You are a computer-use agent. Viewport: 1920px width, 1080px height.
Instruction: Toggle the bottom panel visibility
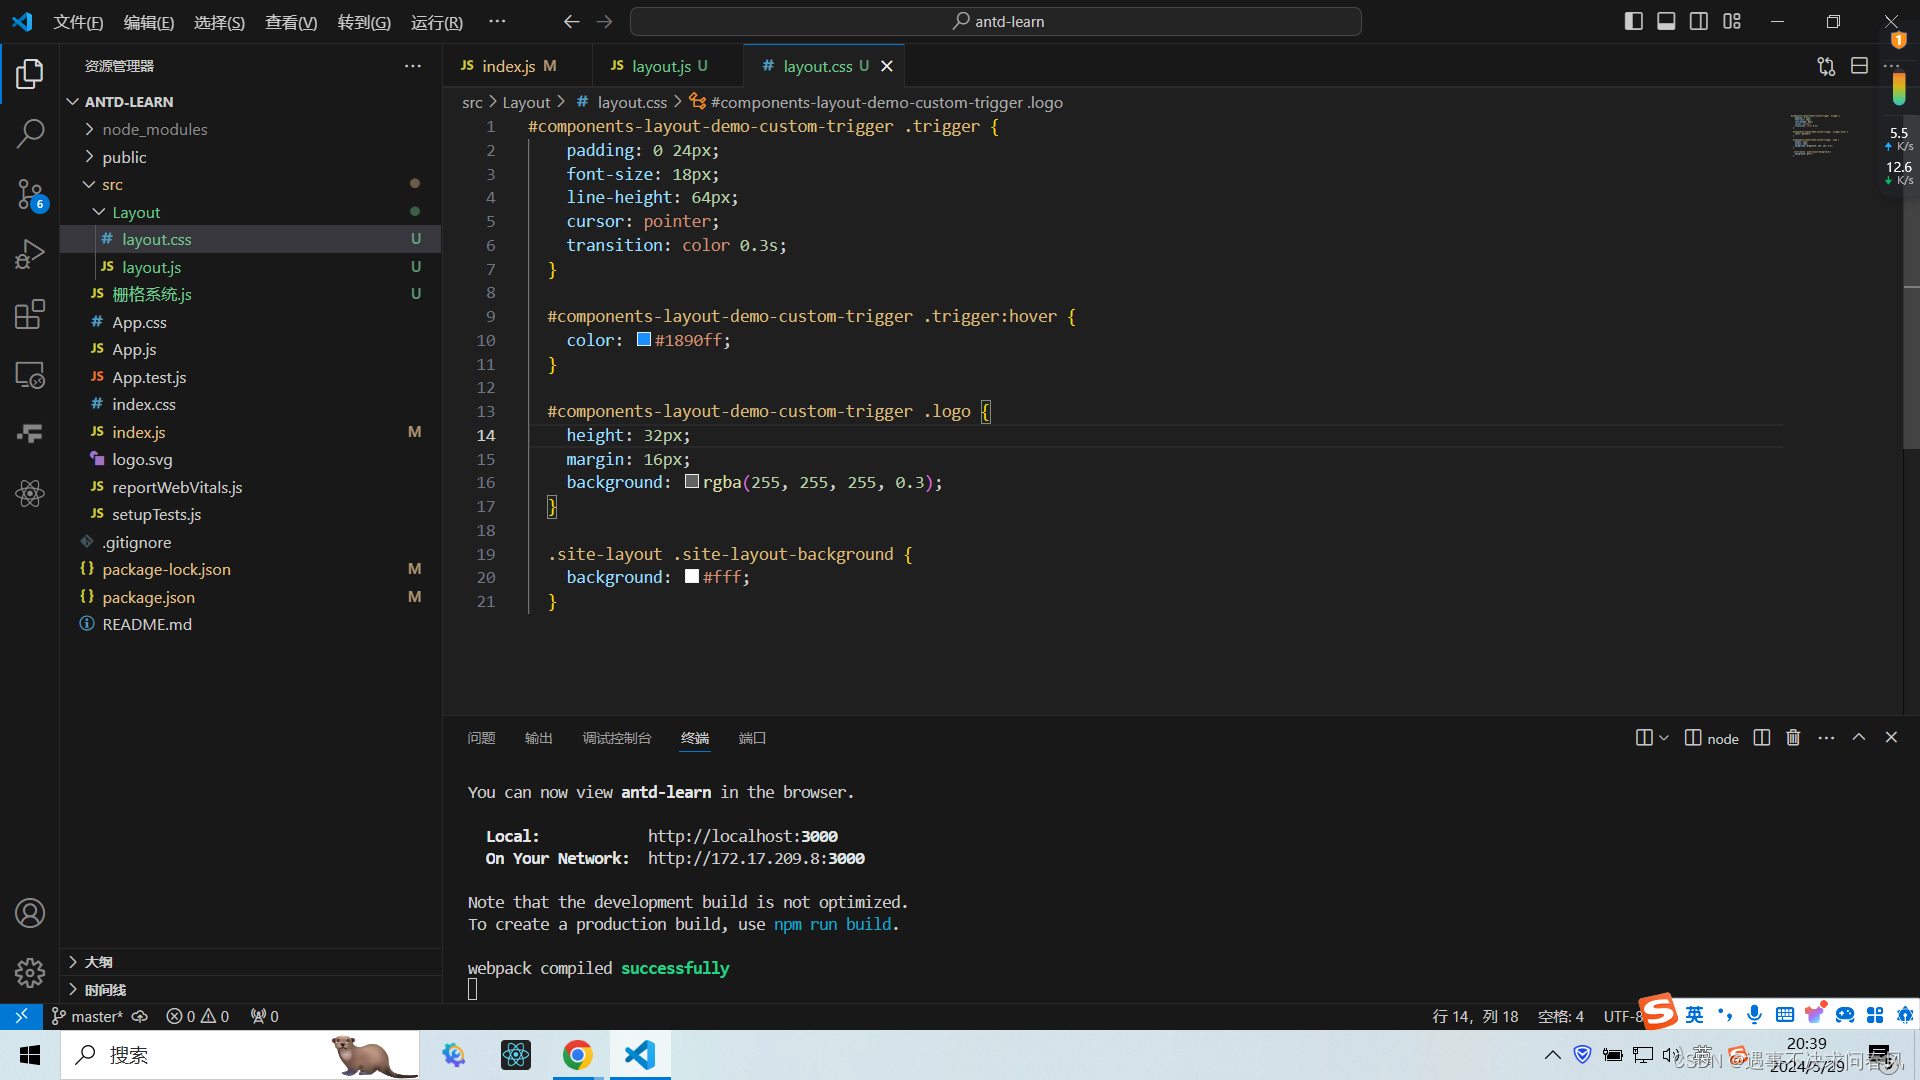tap(1666, 21)
